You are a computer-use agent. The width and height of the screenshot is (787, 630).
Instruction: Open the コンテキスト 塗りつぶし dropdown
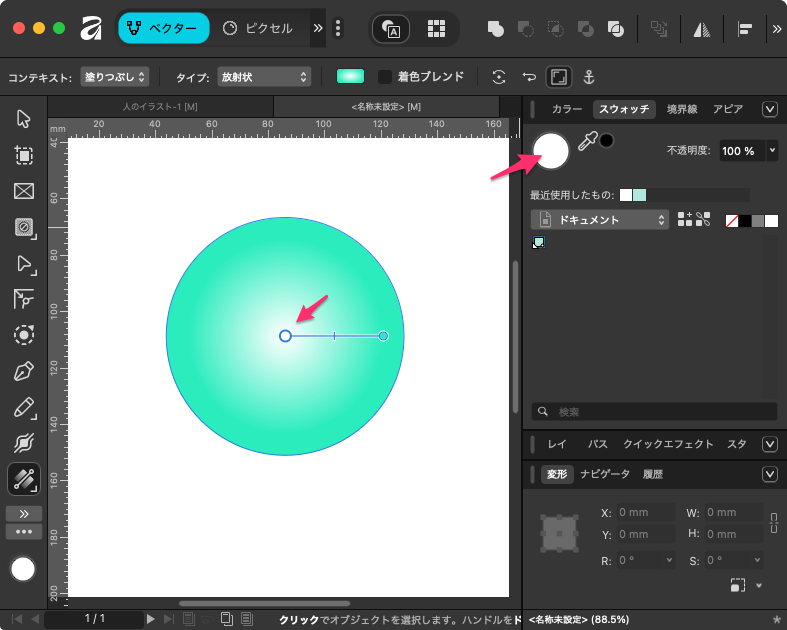tap(114, 77)
